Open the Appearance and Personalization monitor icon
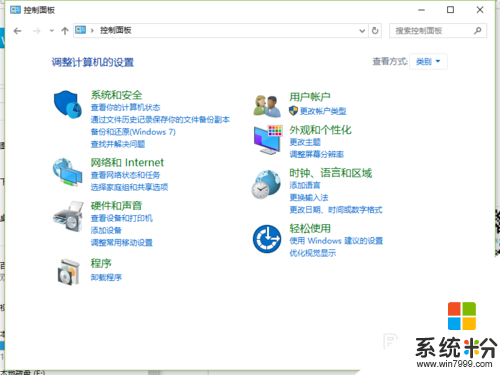Image resolution: width=500 pixels, height=375 pixels. pyautogui.click(x=268, y=140)
